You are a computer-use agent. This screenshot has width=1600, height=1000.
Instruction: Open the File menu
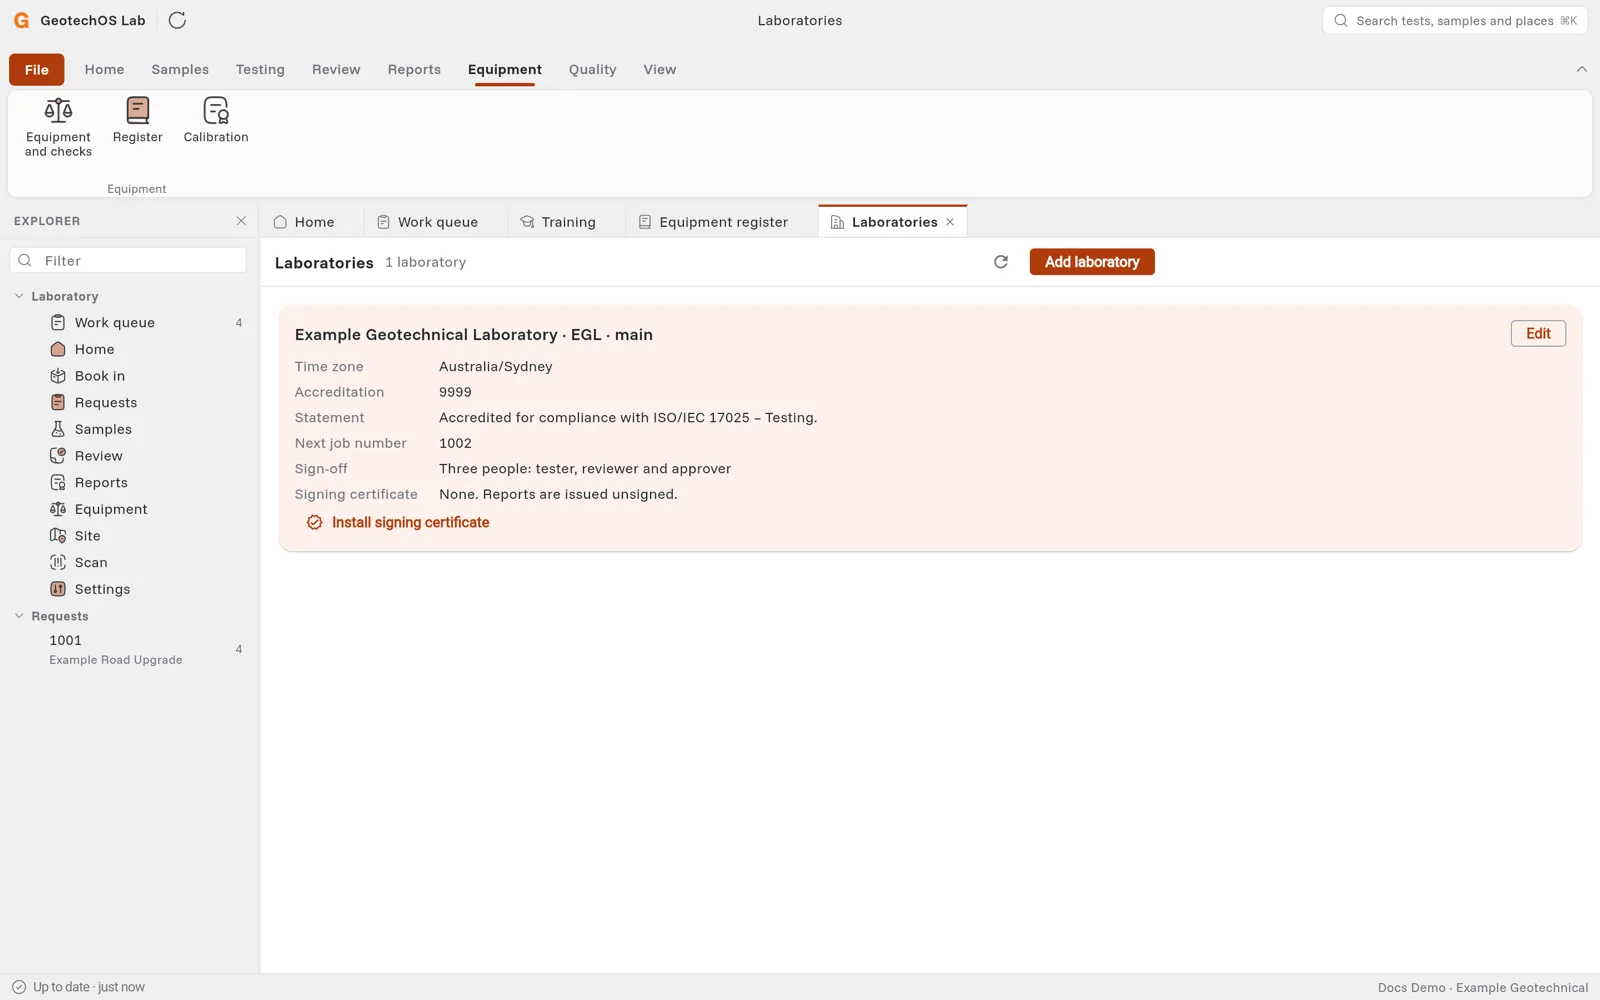click(37, 69)
